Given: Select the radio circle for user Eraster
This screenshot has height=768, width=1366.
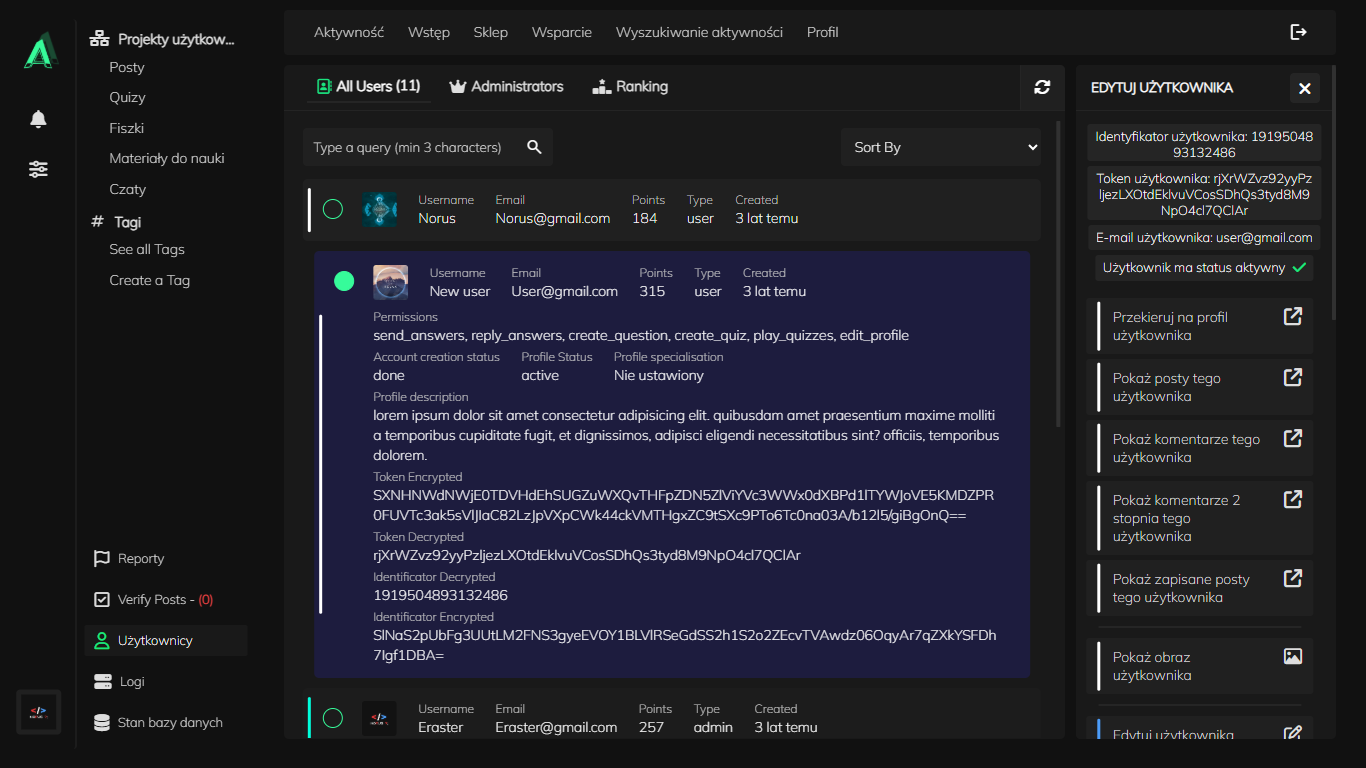Looking at the screenshot, I should (x=333, y=718).
